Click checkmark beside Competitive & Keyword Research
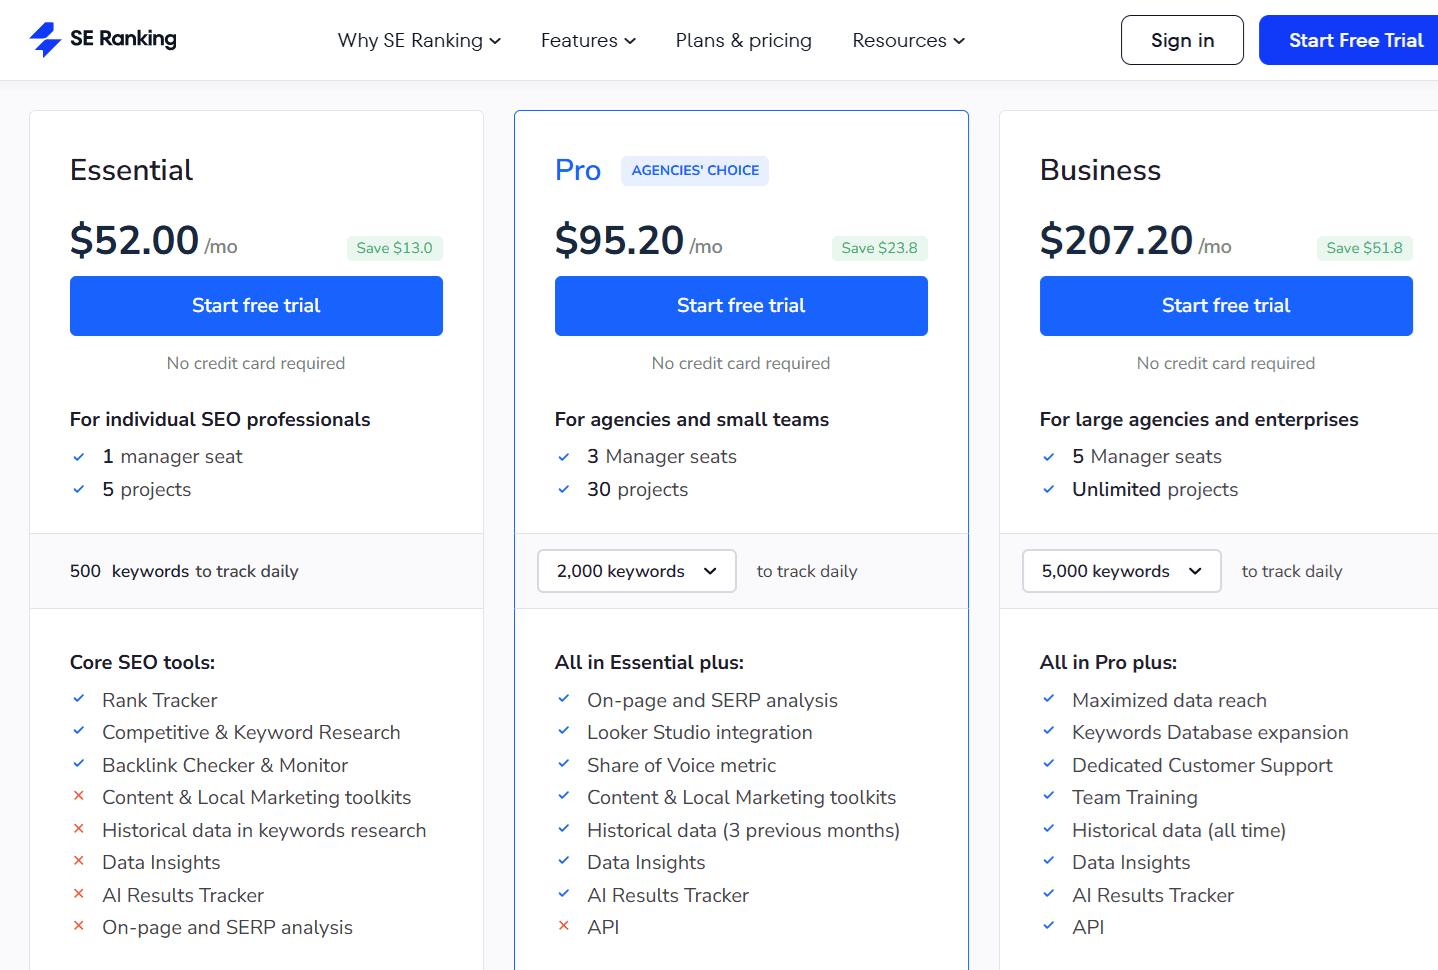This screenshot has width=1438, height=970. (x=78, y=731)
